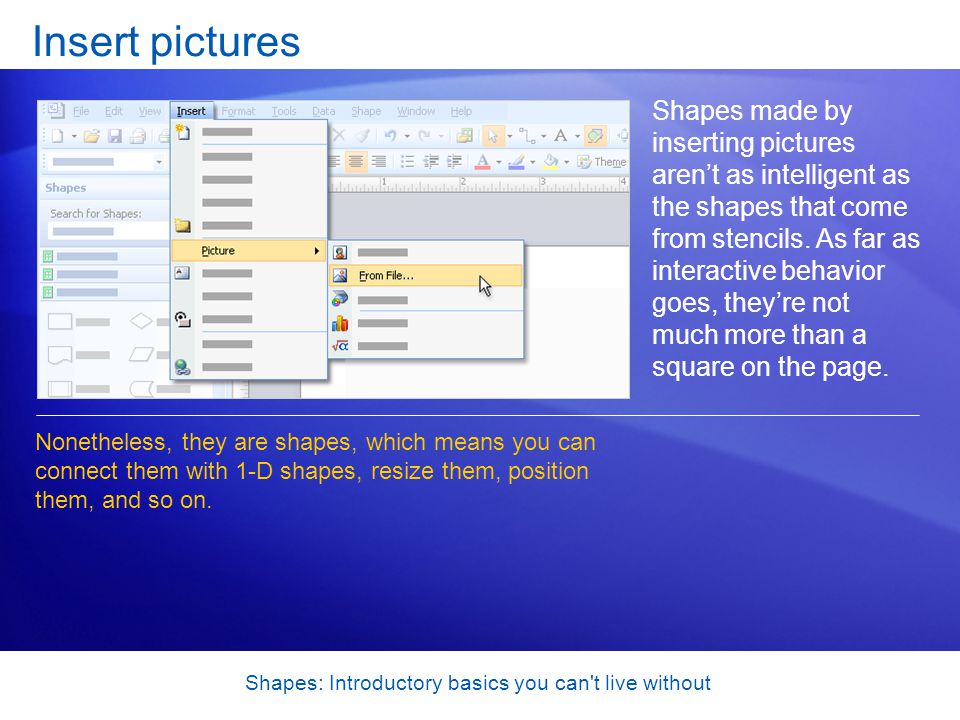Image resolution: width=960 pixels, height=720 pixels.
Task: Click the Undo arrow icon
Action: [390, 135]
